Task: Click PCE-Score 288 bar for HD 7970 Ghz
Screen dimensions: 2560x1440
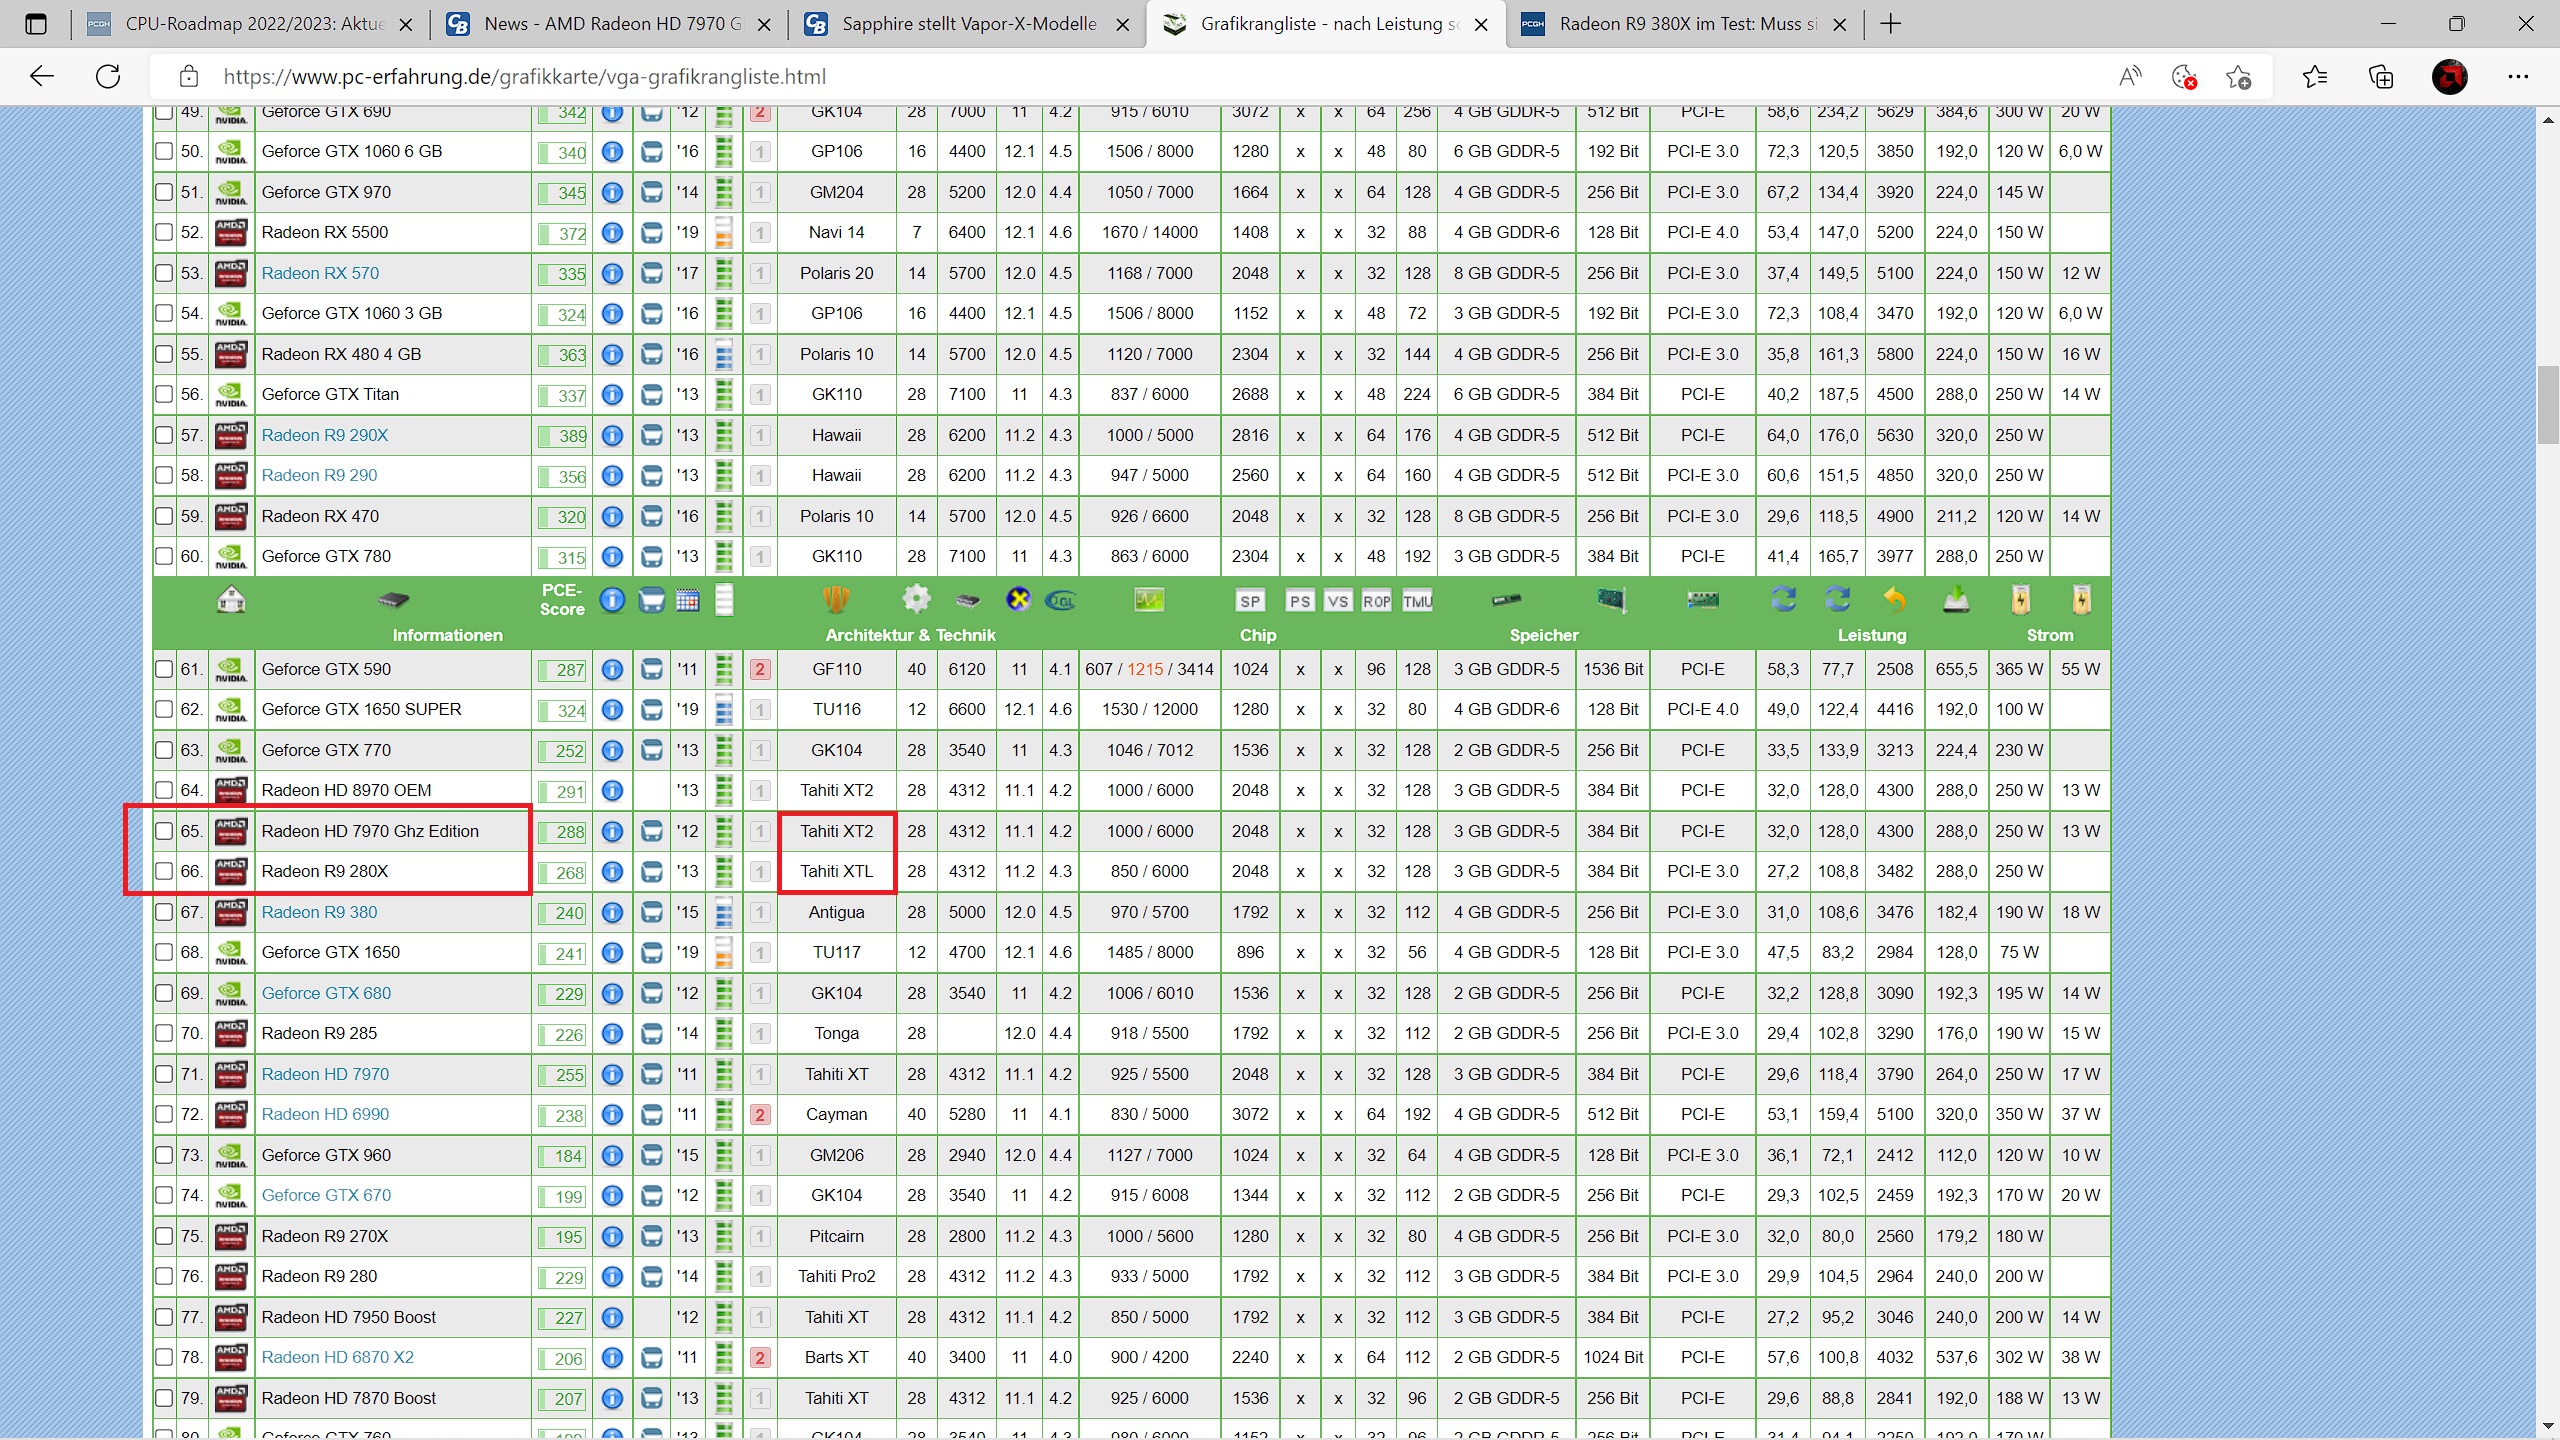Action: (563, 832)
